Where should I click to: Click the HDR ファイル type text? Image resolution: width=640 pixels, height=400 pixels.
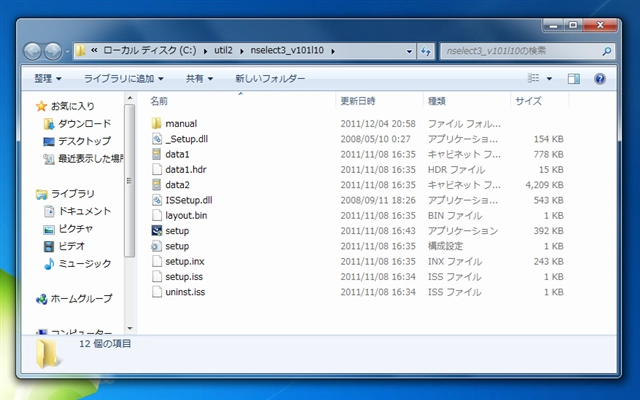(x=456, y=169)
